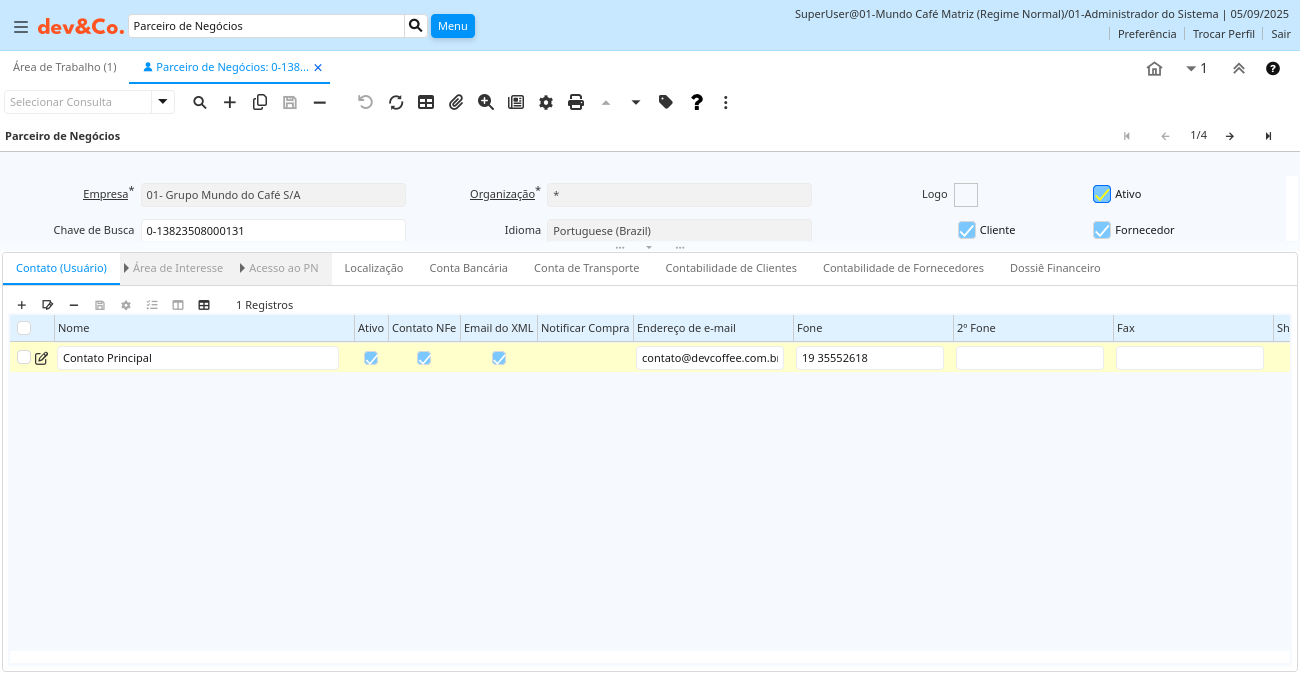
Task: Toggle grid view in main toolbar
Action: coord(426,102)
